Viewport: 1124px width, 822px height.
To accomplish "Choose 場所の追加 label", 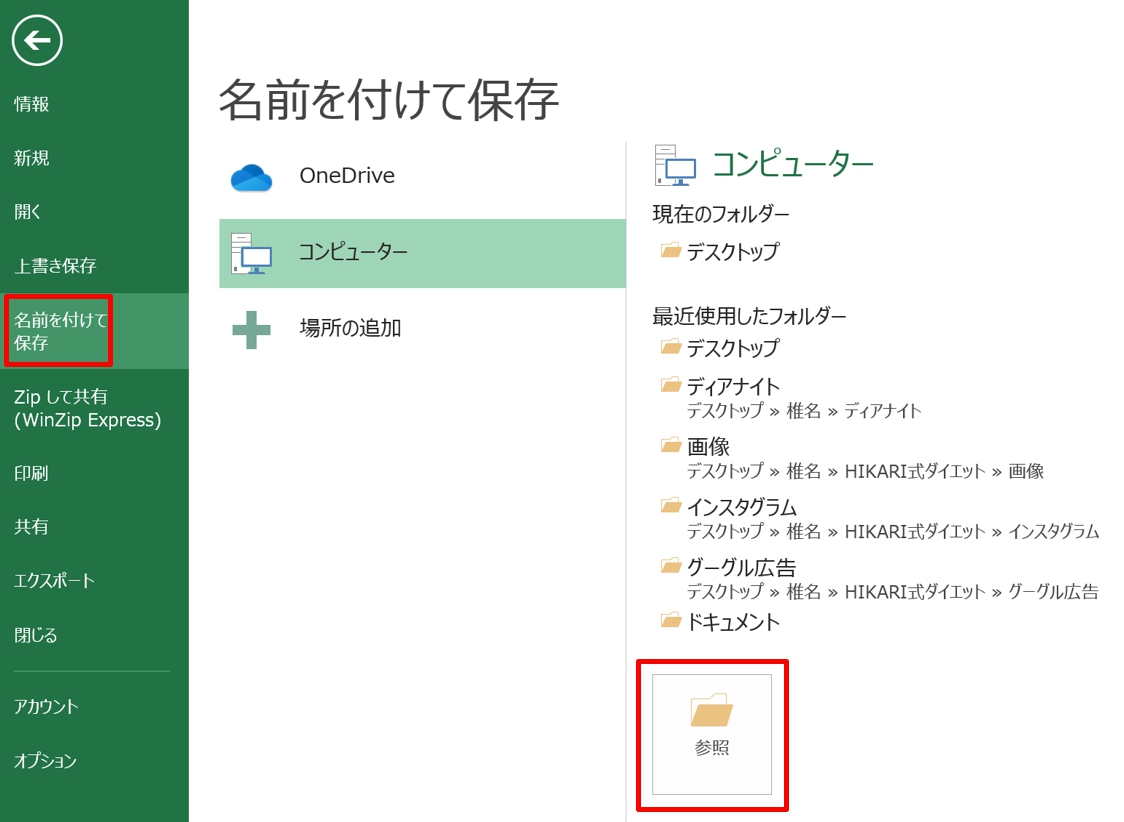I will click(x=351, y=328).
